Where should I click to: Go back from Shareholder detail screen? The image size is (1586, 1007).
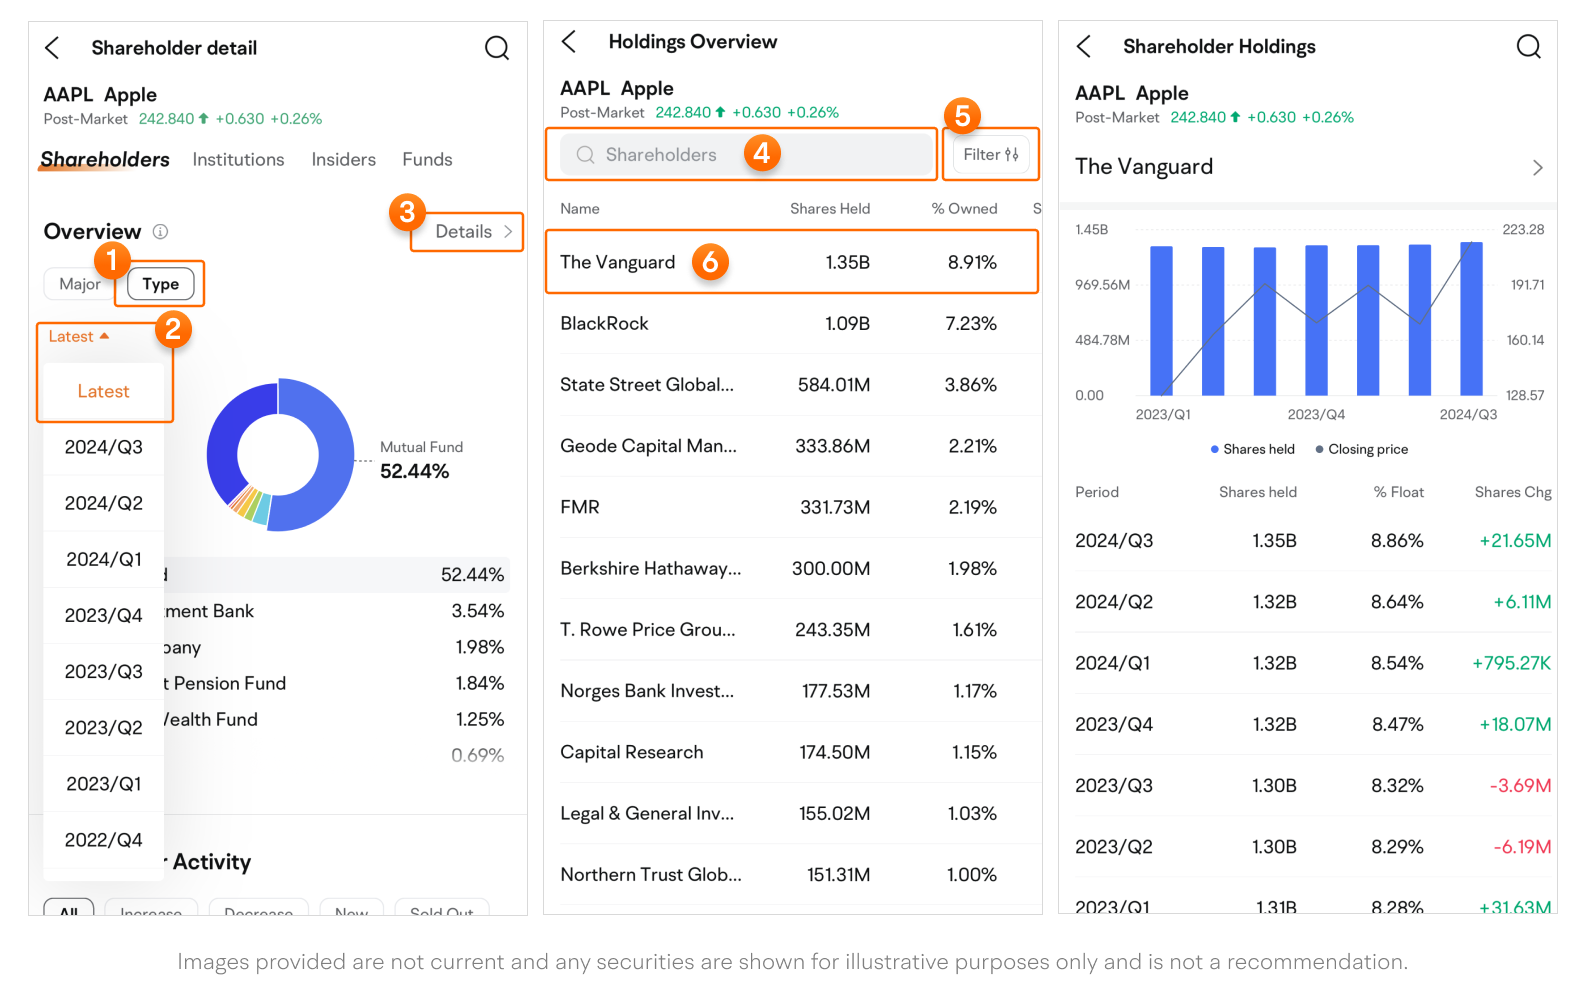tap(53, 48)
